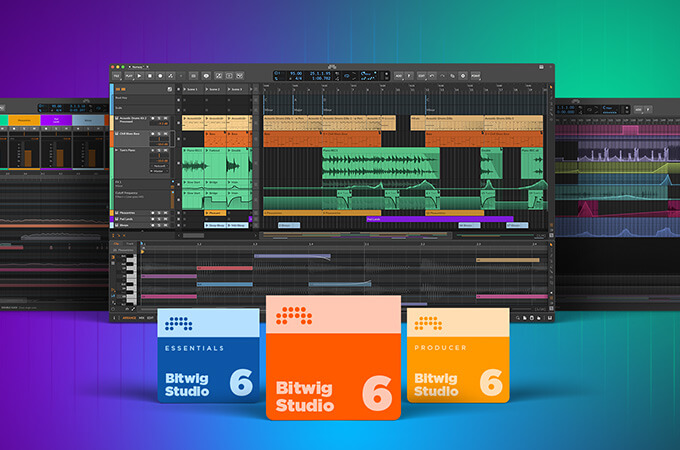Select the purple mixer channel in left window
This screenshot has height=450, width=680.
[x=56, y=120]
